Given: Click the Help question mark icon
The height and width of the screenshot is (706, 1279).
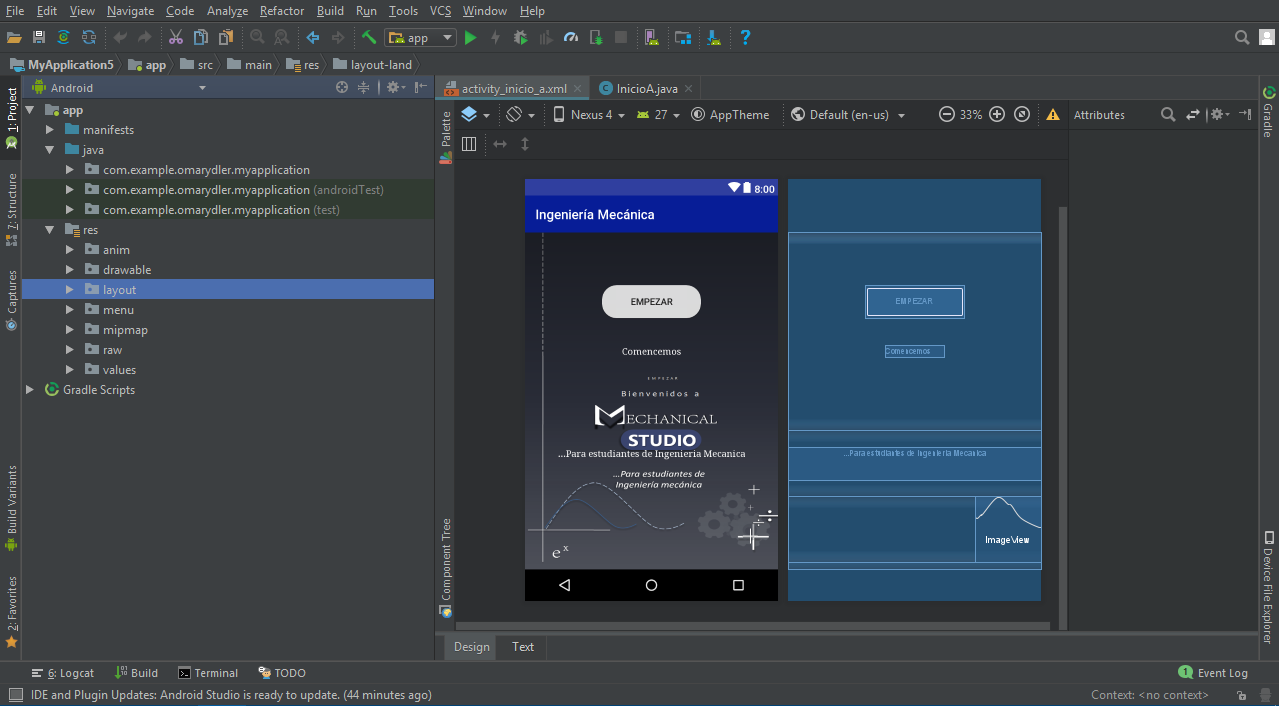Looking at the screenshot, I should [745, 38].
